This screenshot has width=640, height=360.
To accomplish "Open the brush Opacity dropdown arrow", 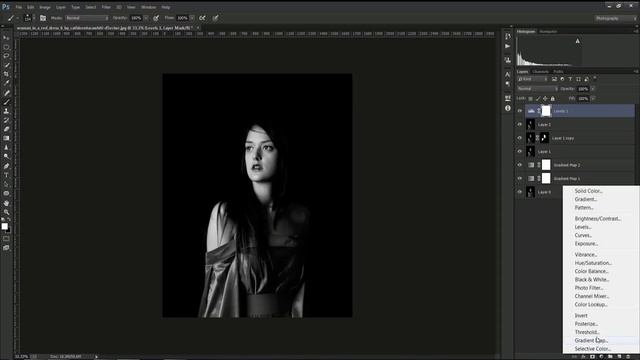I will (146, 18).
